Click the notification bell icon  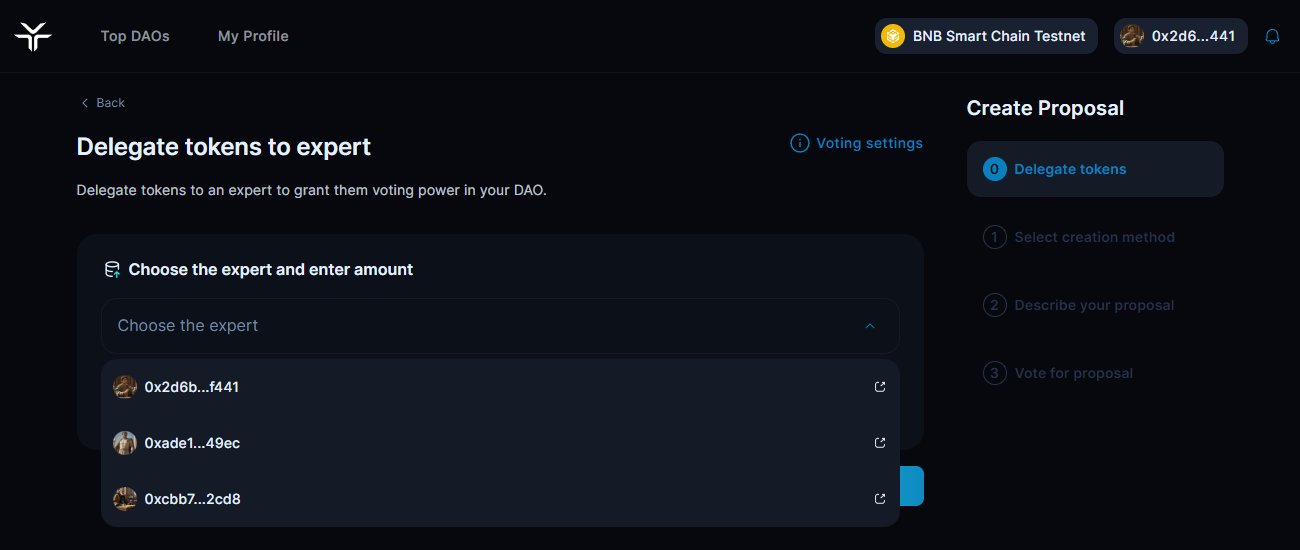pyautogui.click(x=1272, y=36)
